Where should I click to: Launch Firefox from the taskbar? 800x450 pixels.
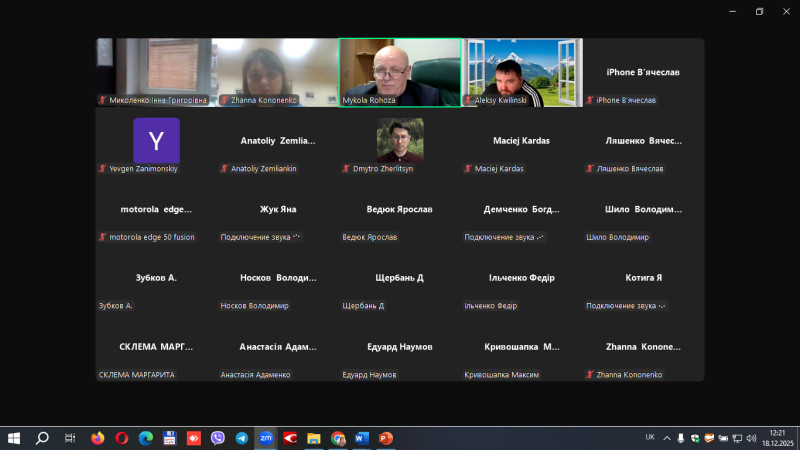click(97, 438)
